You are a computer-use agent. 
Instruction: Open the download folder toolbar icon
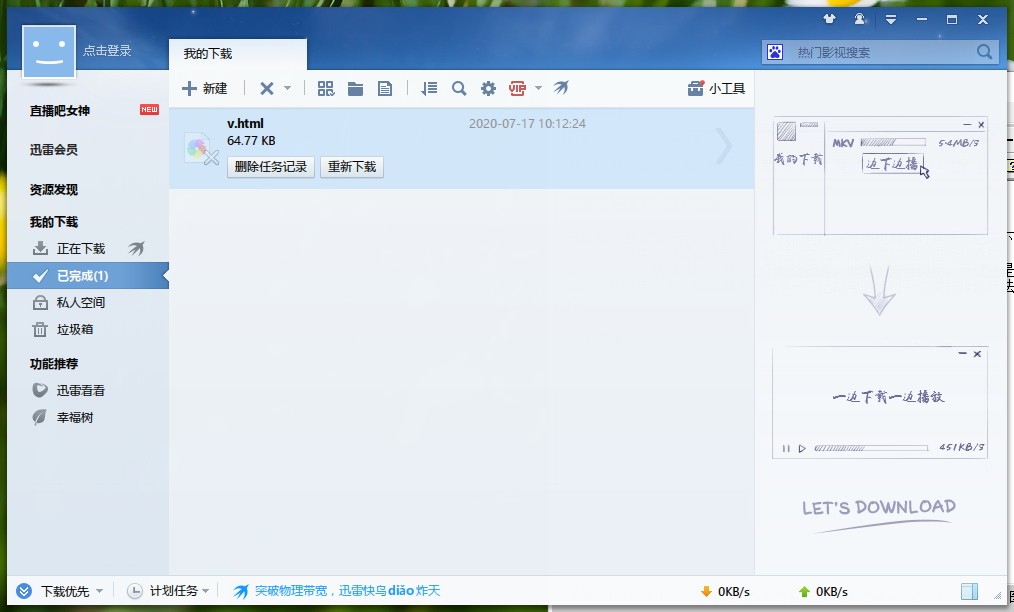[x=355, y=89]
